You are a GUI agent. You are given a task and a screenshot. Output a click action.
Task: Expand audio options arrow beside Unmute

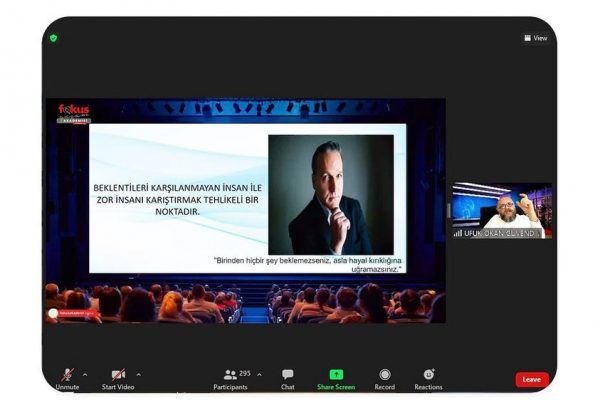(x=85, y=375)
